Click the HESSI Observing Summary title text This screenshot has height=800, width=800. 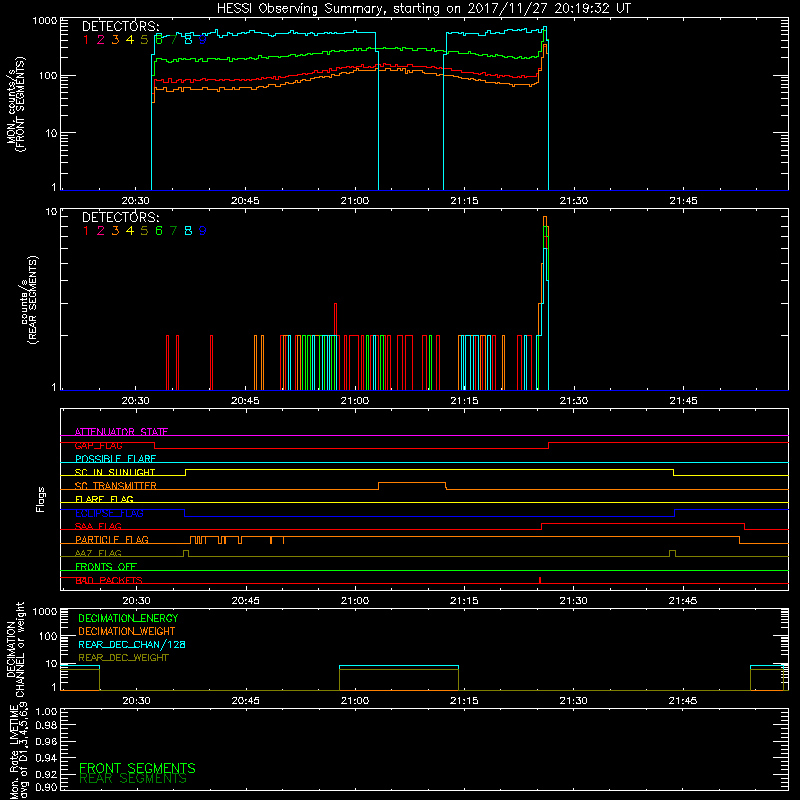click(x=423, y=9)
